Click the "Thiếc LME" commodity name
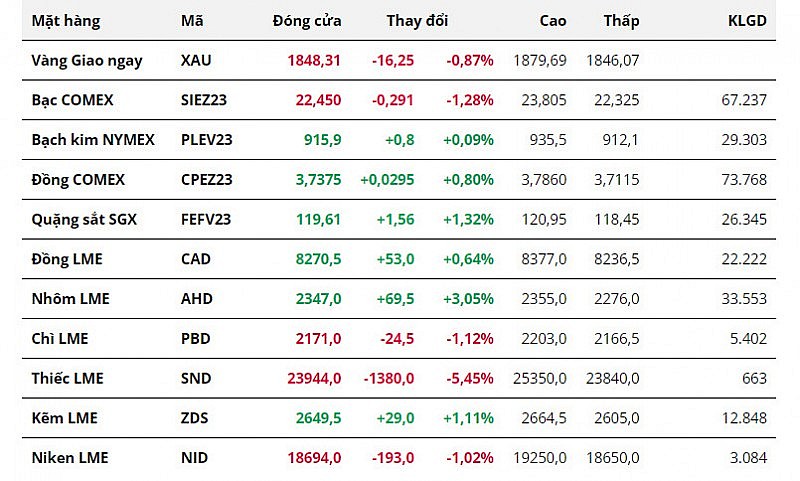Viewport: 800px width, 481px height. coord(68,378)
